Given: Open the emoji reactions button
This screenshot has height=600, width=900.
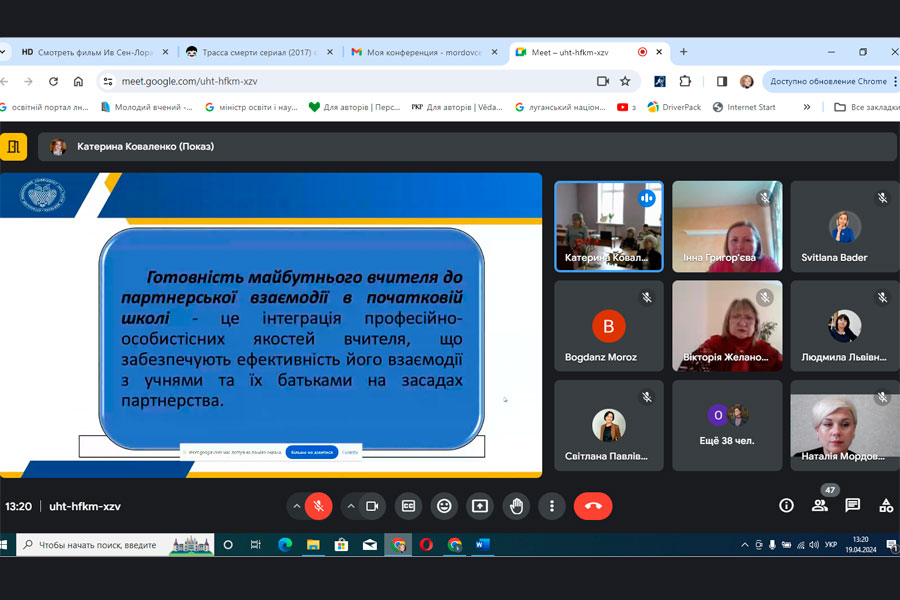Looking at the screenshot, I should tap(444, 506).
